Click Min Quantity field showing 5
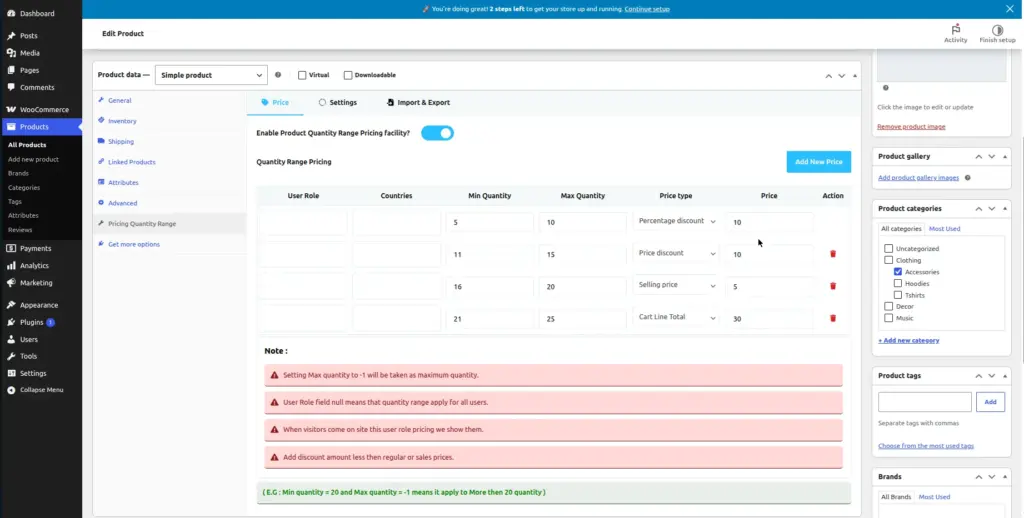The width and height of the screenshot is (1024, 518). point(490,222)
